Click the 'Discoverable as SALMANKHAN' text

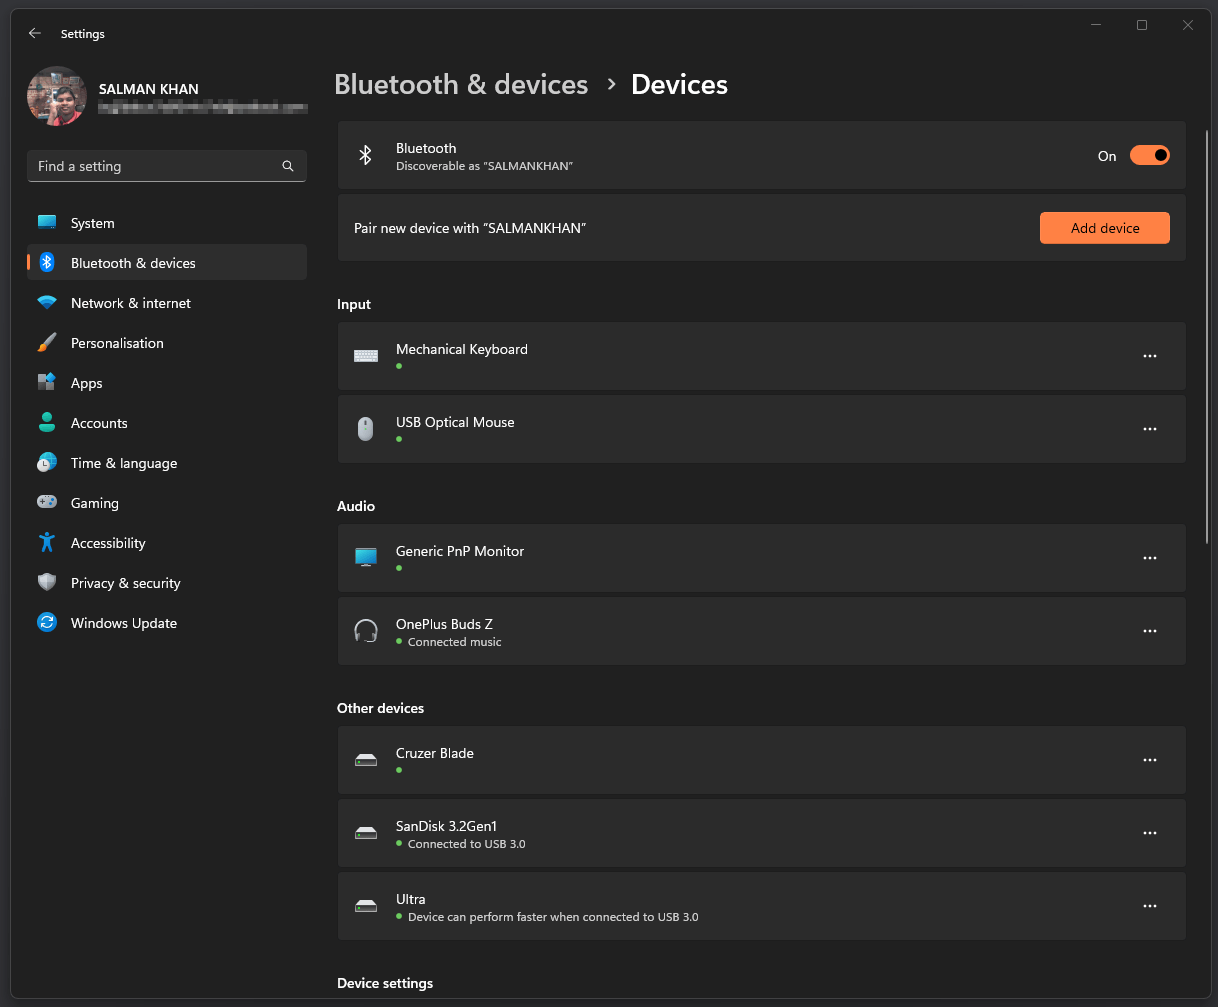click(484, 166)
